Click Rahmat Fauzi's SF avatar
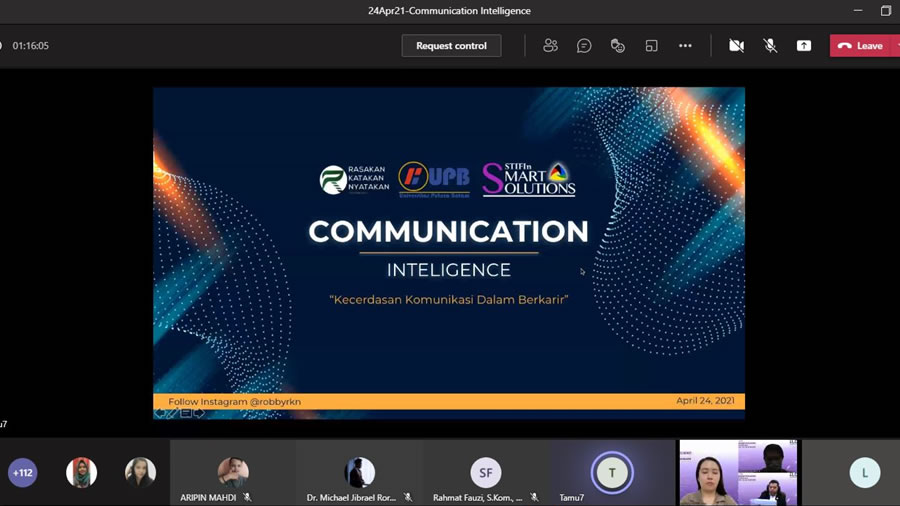 pyautogui.click(x=486, y=472)
